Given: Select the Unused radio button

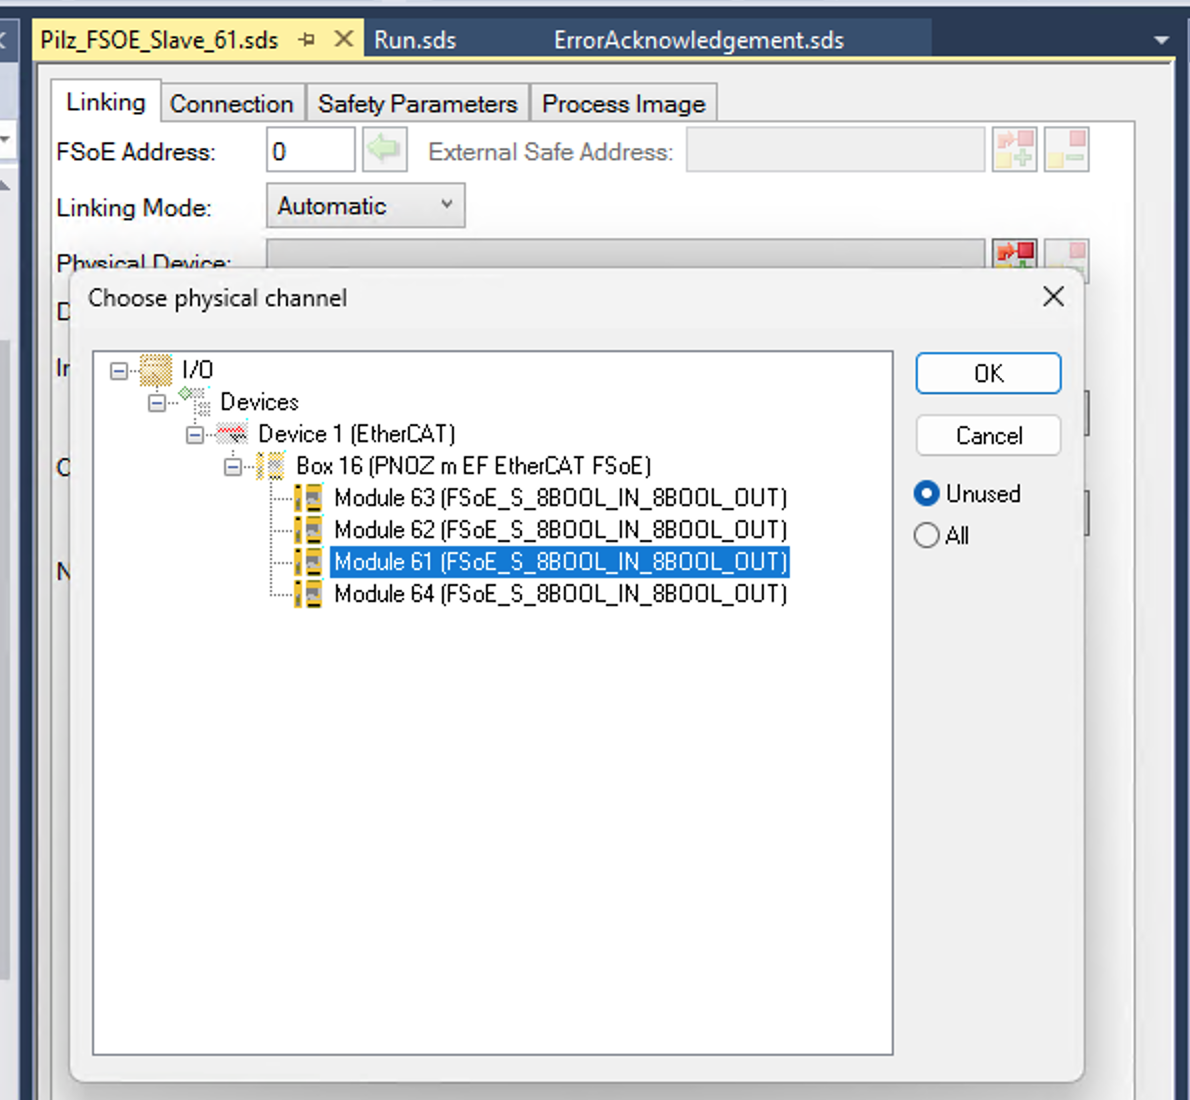Looking at the screenshot, I should 927,493.
